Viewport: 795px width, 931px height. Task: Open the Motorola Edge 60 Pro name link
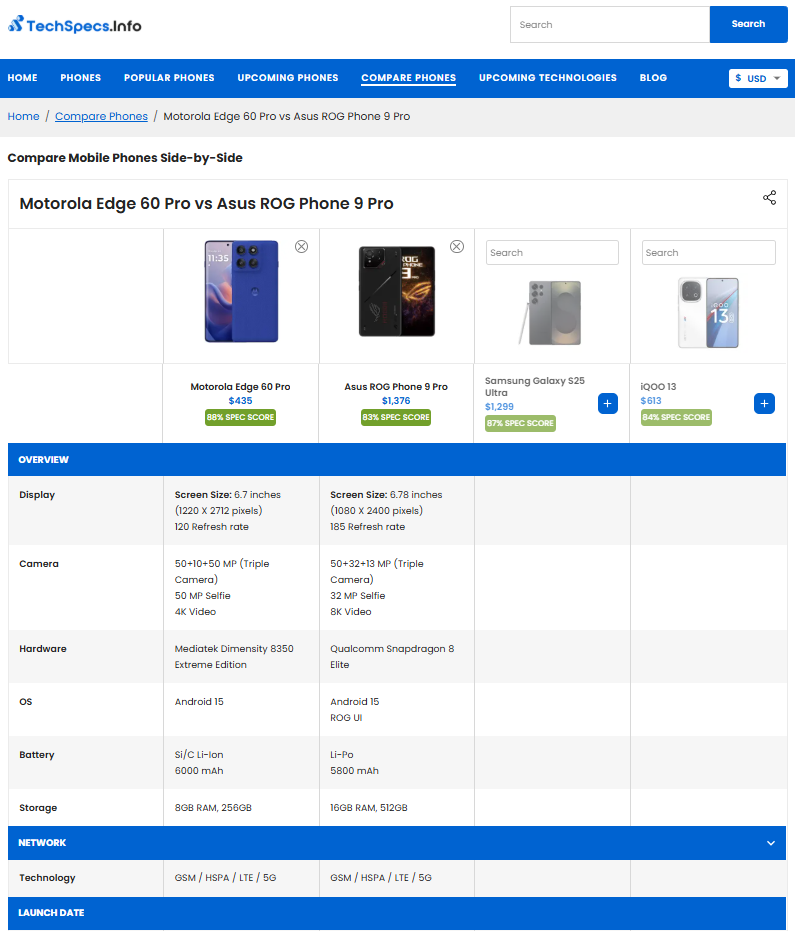point(240,387)
